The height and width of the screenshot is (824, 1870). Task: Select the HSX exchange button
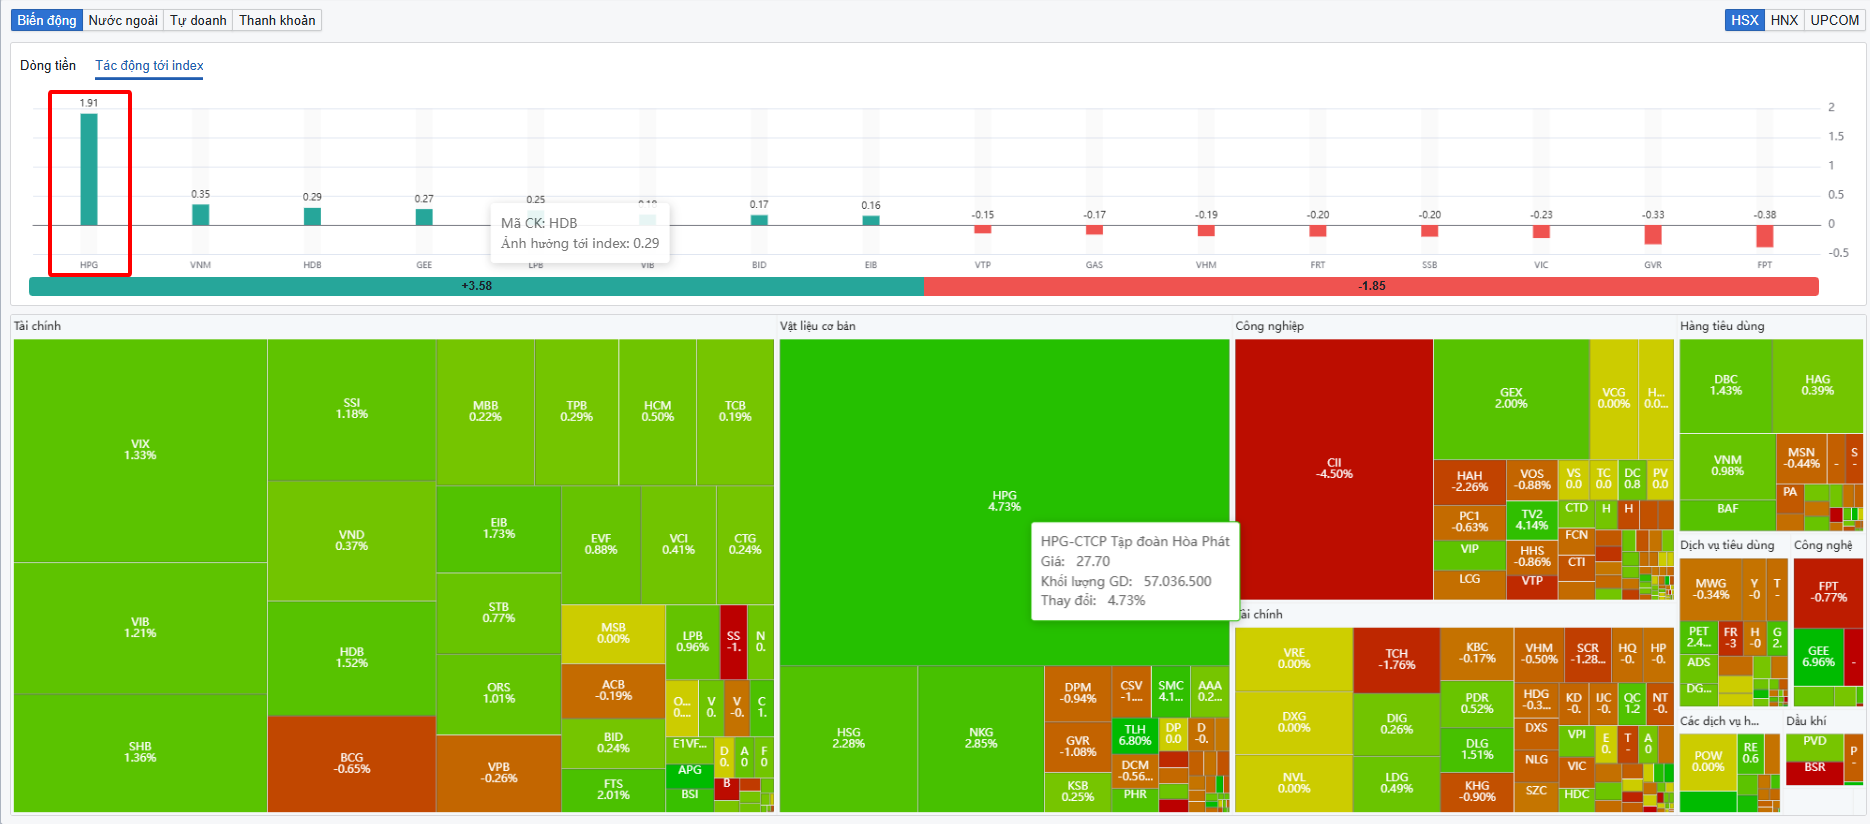point(1745,20)
